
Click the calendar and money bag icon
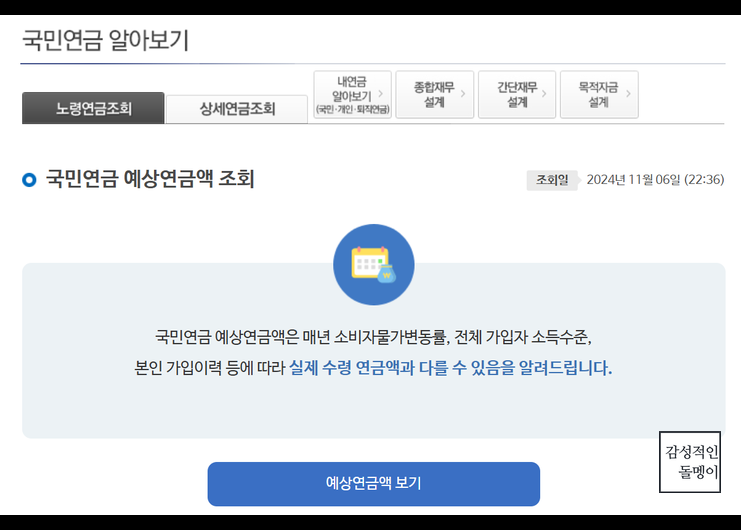374,265
